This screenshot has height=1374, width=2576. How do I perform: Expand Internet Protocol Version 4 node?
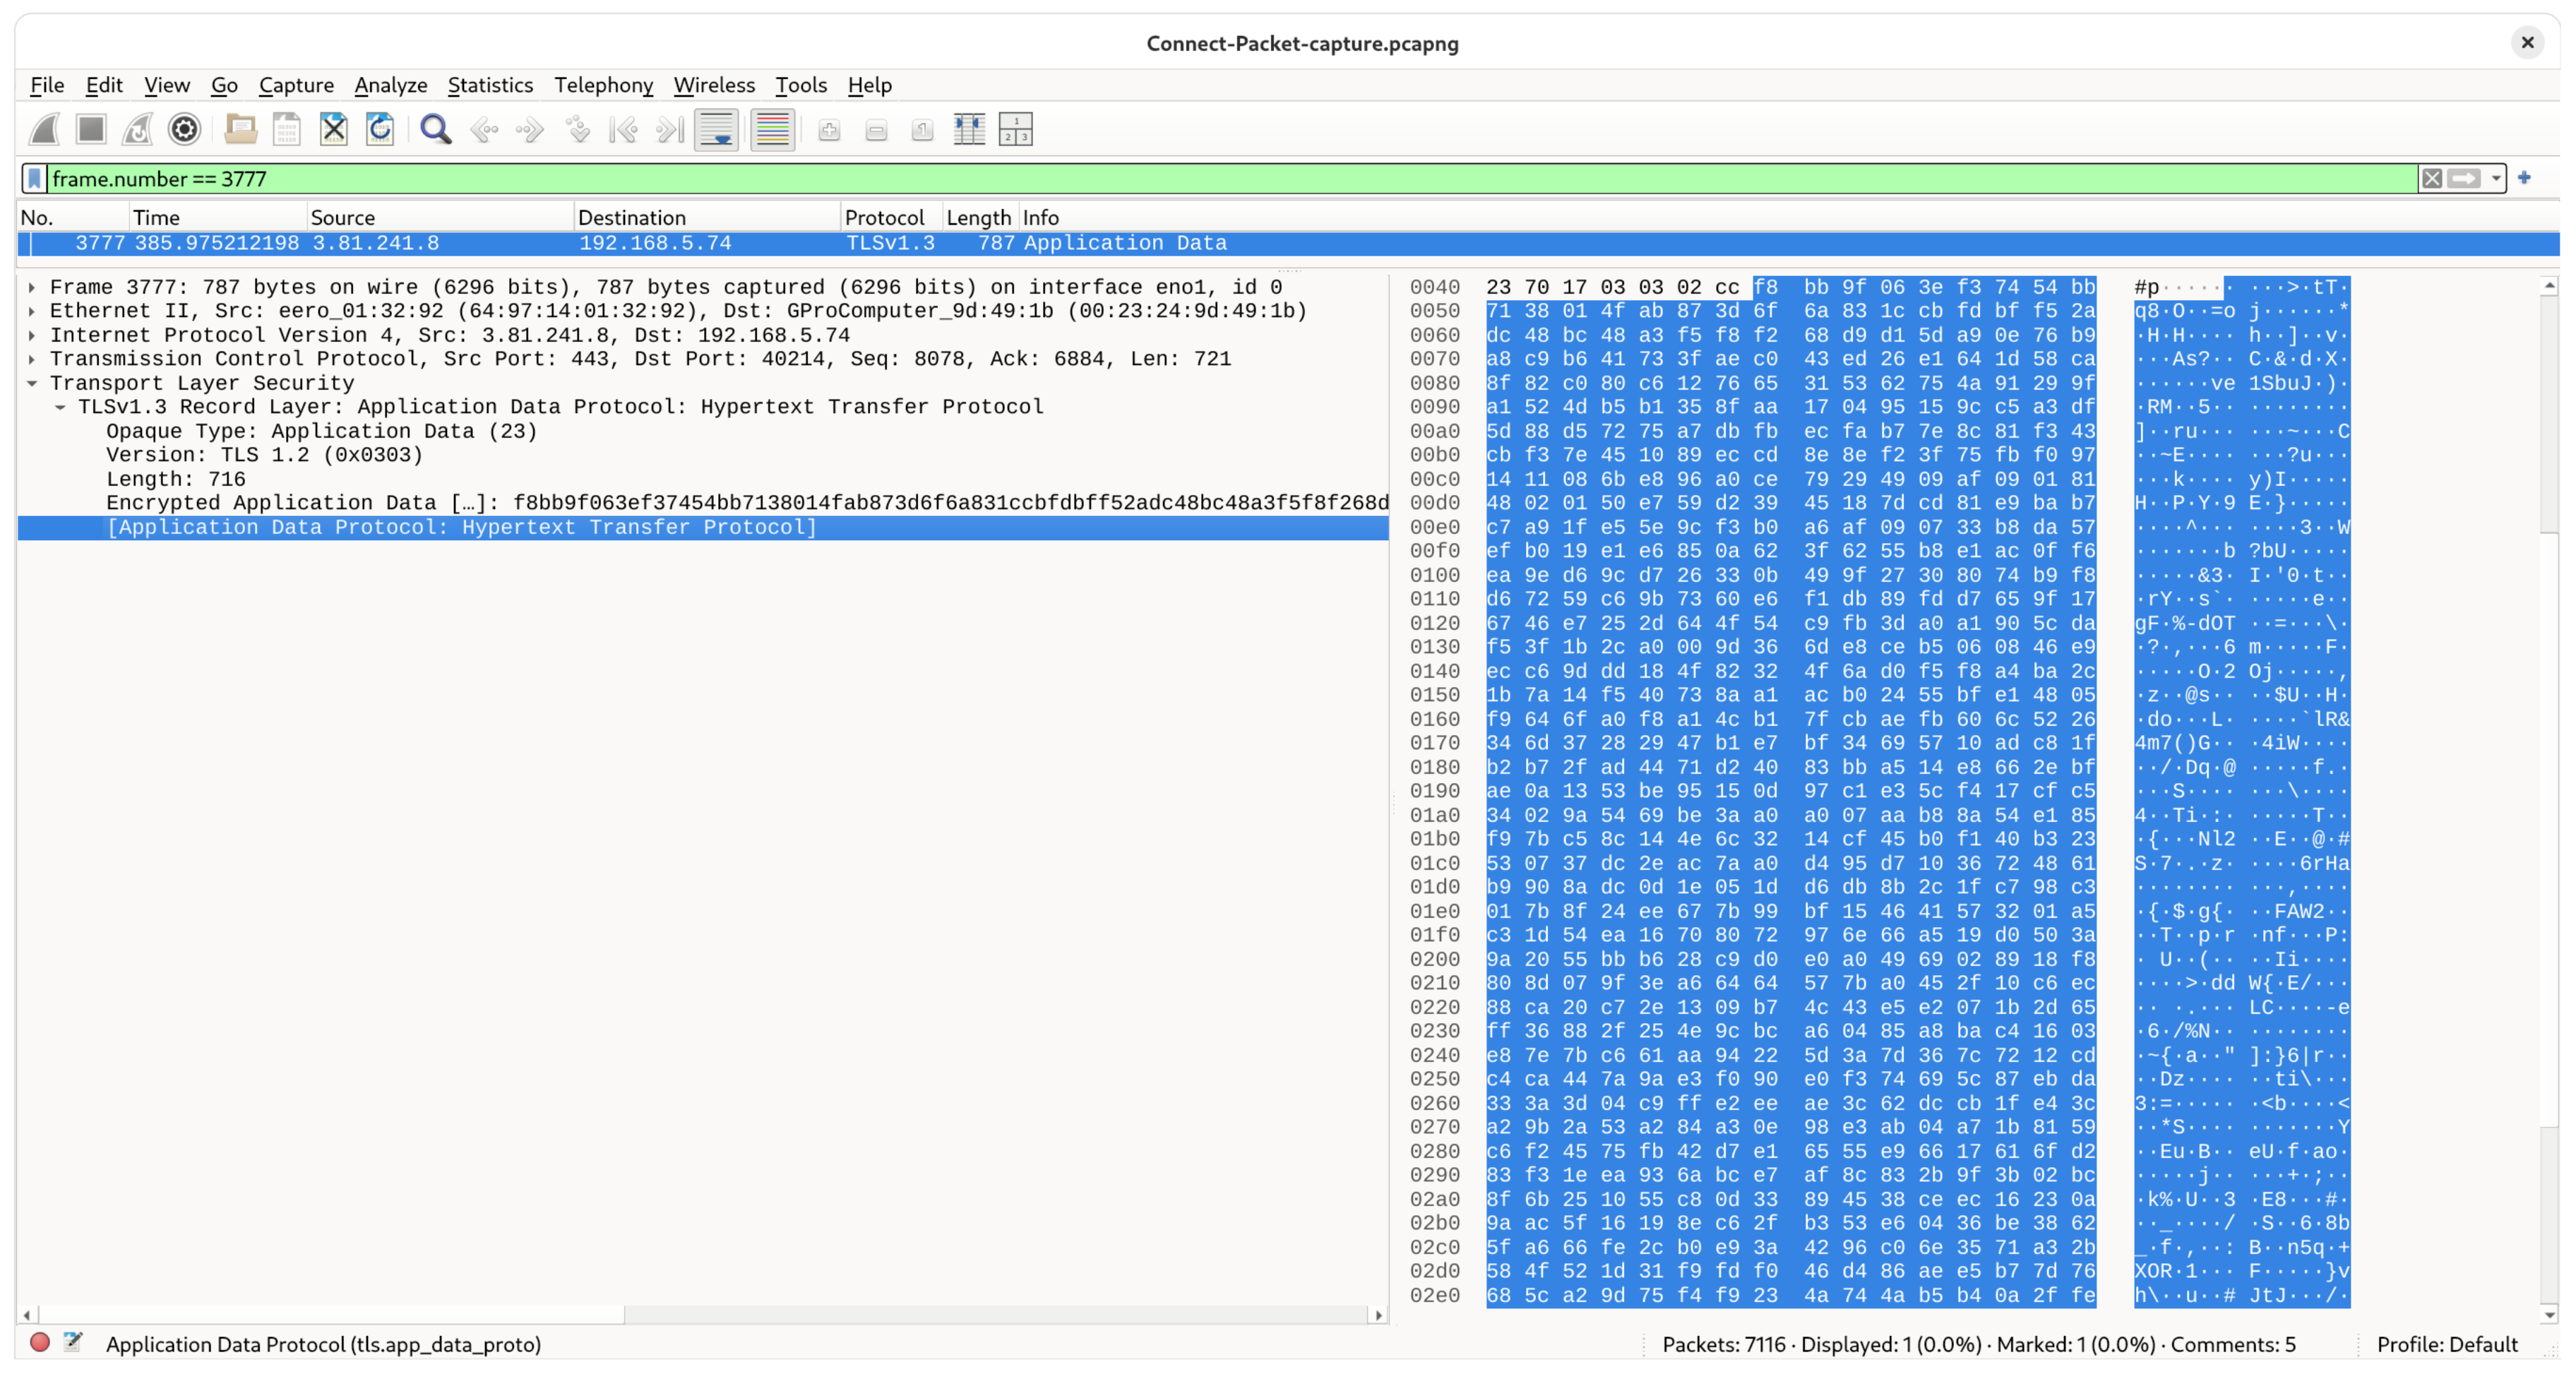point(32,335)
